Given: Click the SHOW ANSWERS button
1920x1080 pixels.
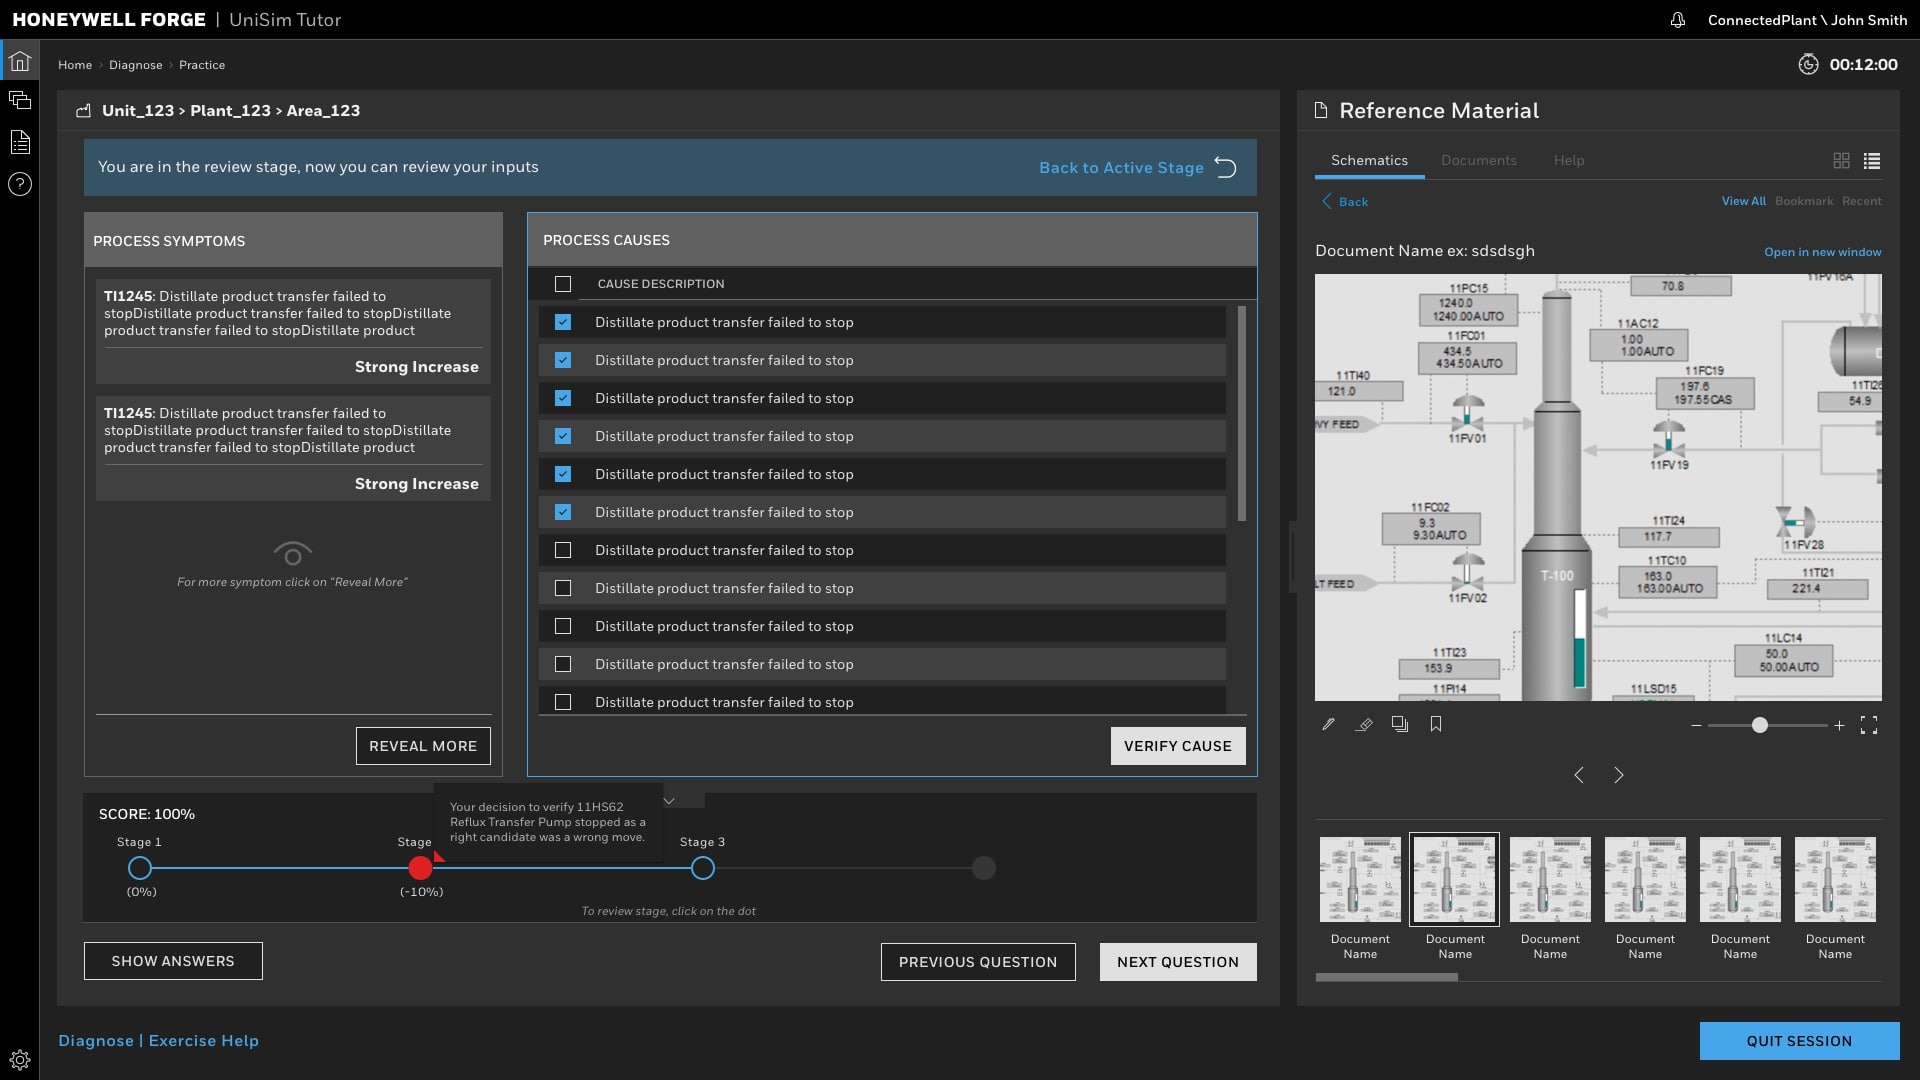Looking at the screenshot, I should click(x=173, y=961).
